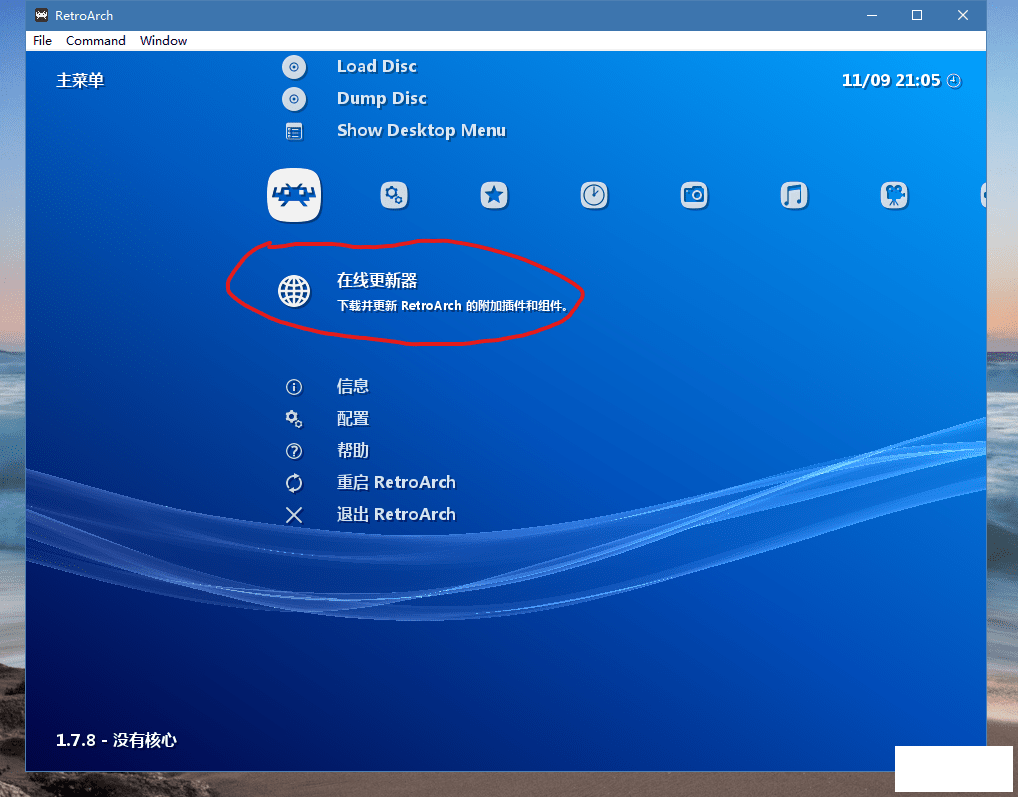Click the updater description text 下载并更新 RetroArch

point(453,306)
